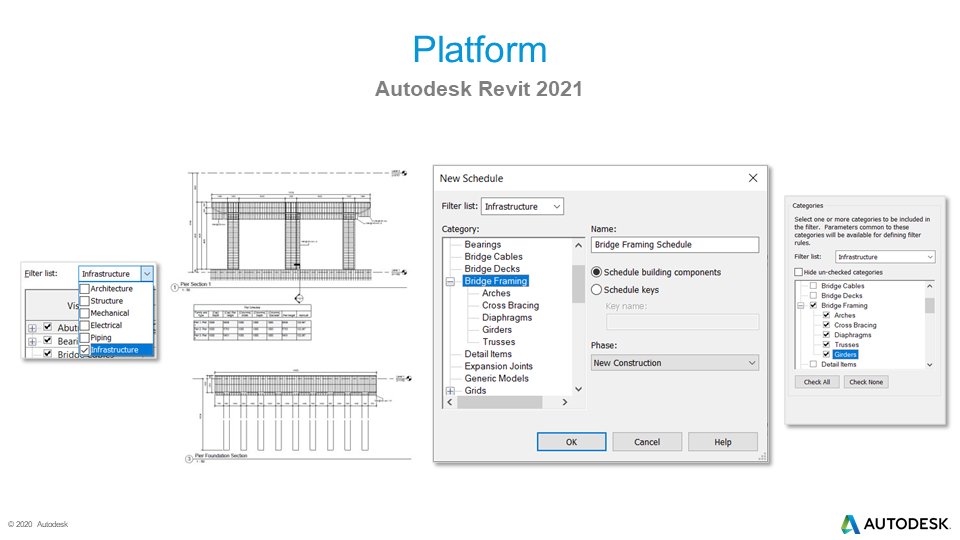
Task: Tick the Architecture filter checkbox
Action: coord(85,289)
